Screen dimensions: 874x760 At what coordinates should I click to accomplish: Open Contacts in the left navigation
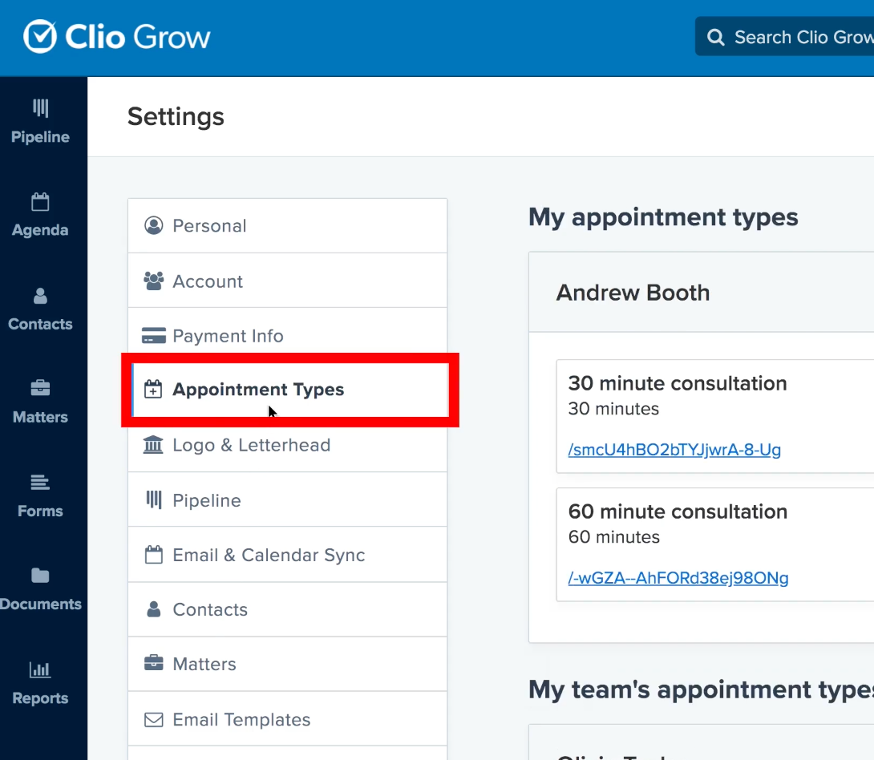point(40,308)
